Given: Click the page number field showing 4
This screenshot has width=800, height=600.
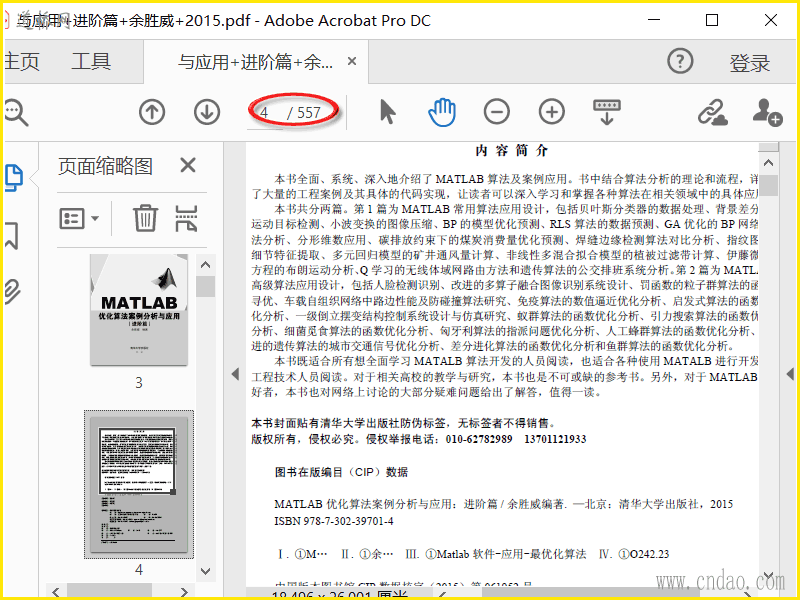Looking at the screenshot, I should pyautogui.click(x=265, y=112).
